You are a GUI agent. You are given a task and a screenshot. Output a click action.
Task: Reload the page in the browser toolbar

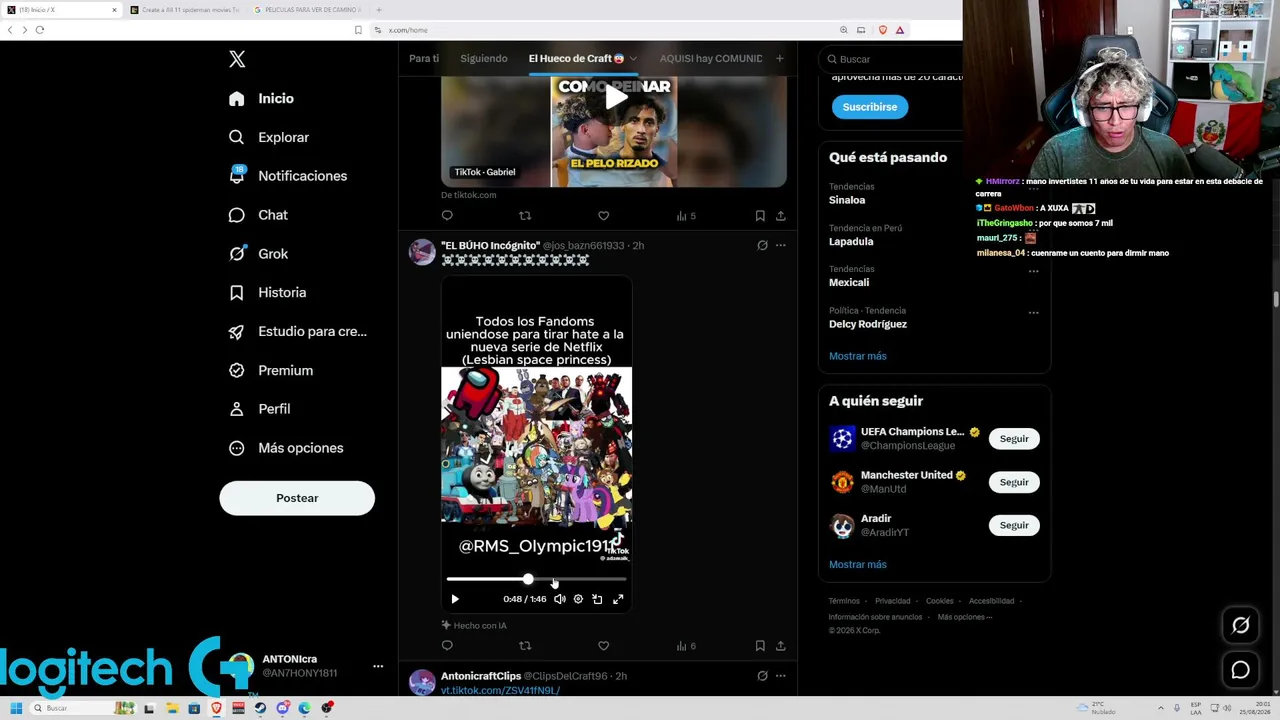(40, 30)
